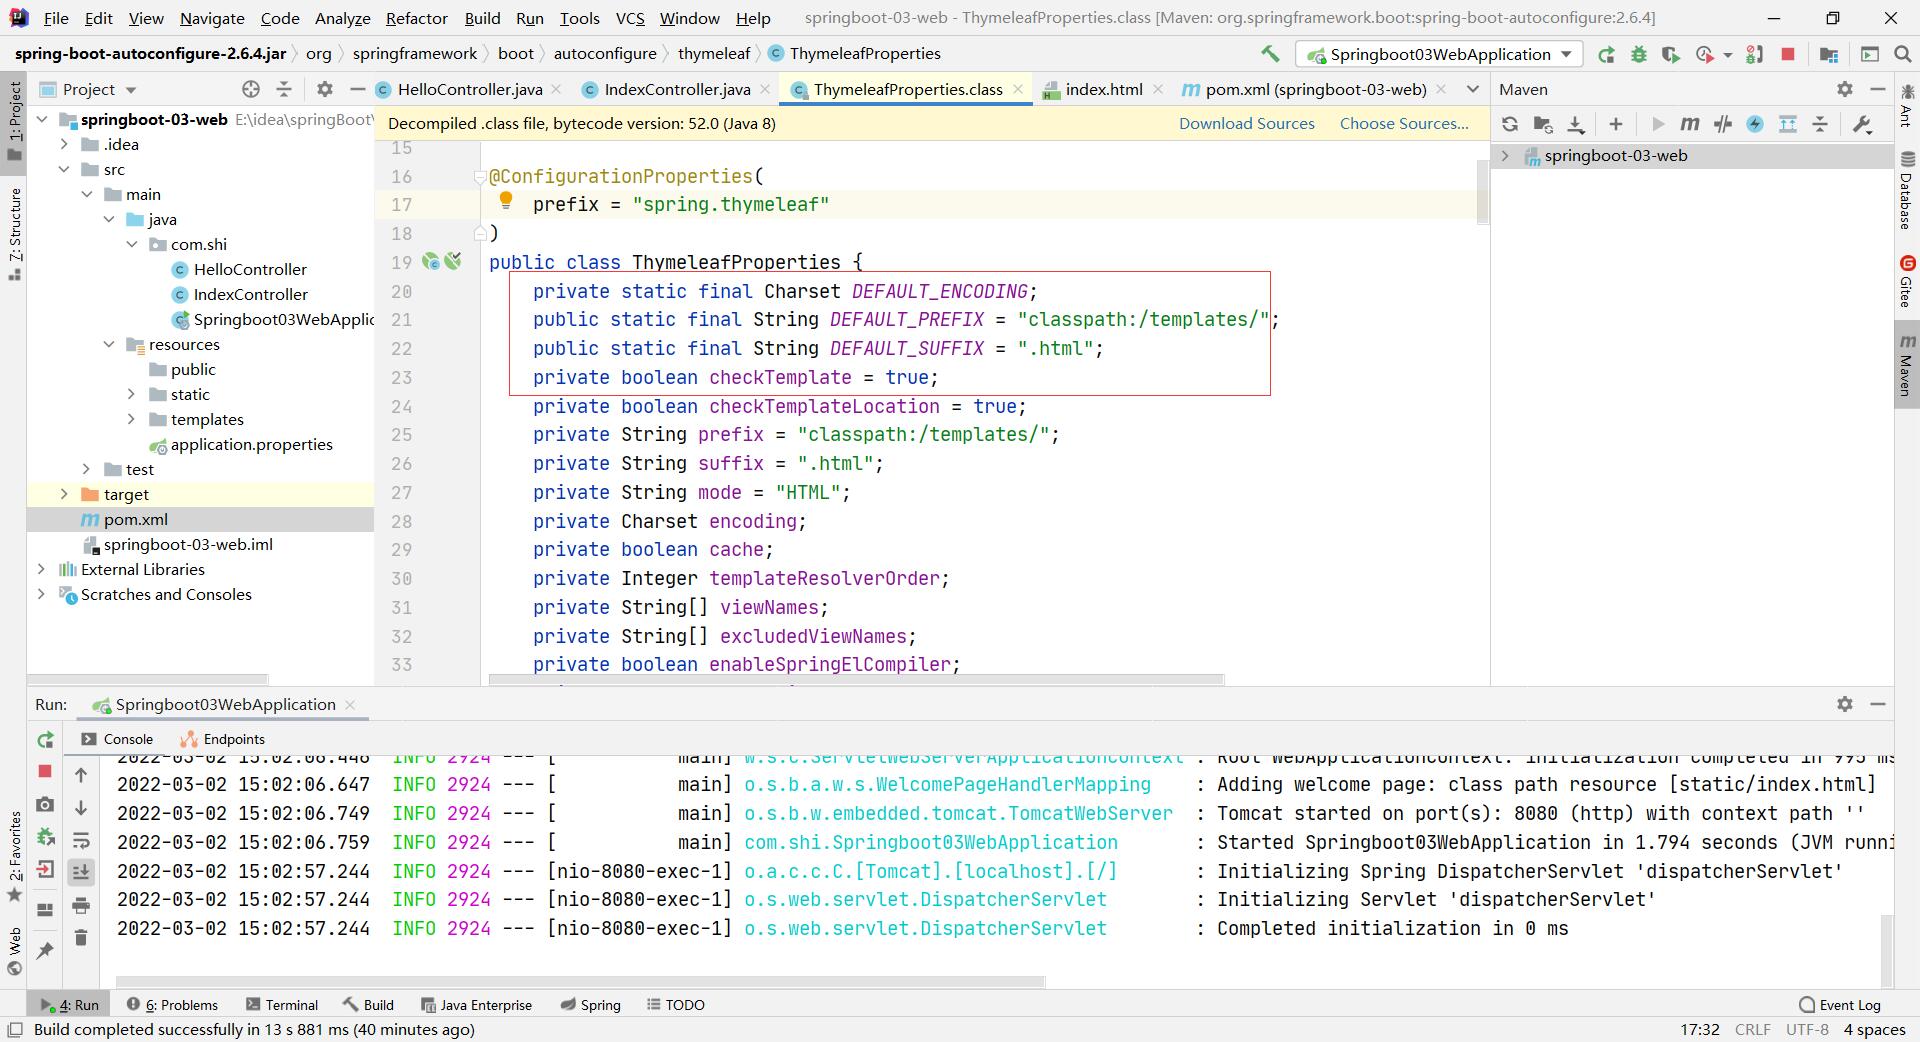Viewport: 1920px width, 1042px height.
Task: Open the VCS menu
Action: click(x=629, y=18)
